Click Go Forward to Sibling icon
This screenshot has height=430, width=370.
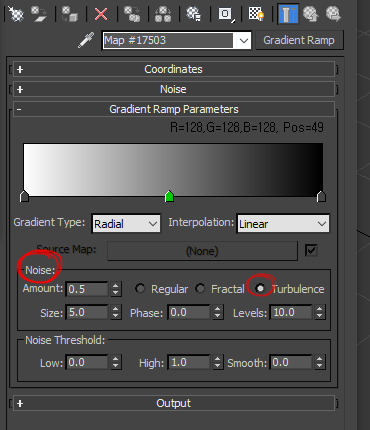pos(333,14)
